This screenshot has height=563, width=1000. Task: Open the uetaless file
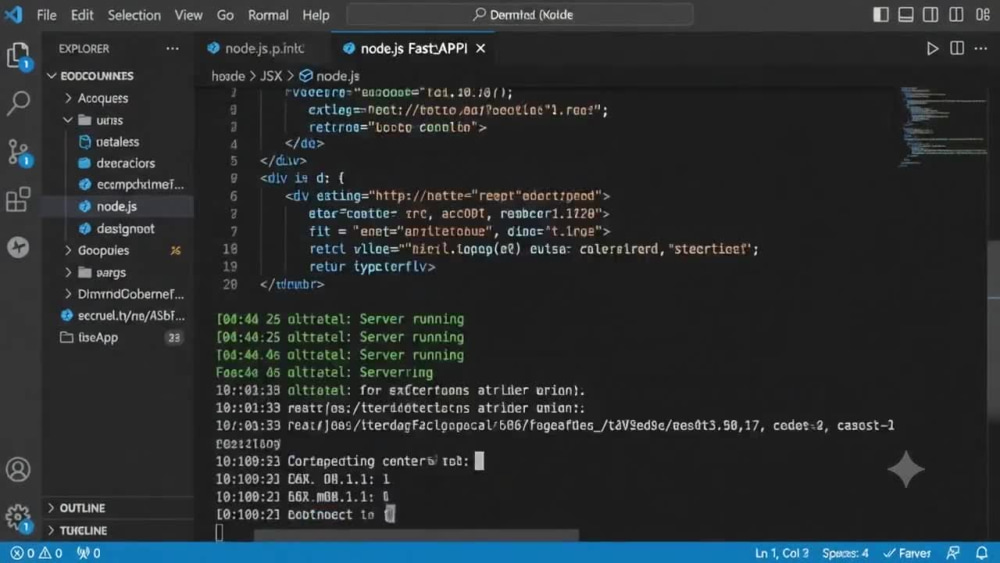(117, 142)
